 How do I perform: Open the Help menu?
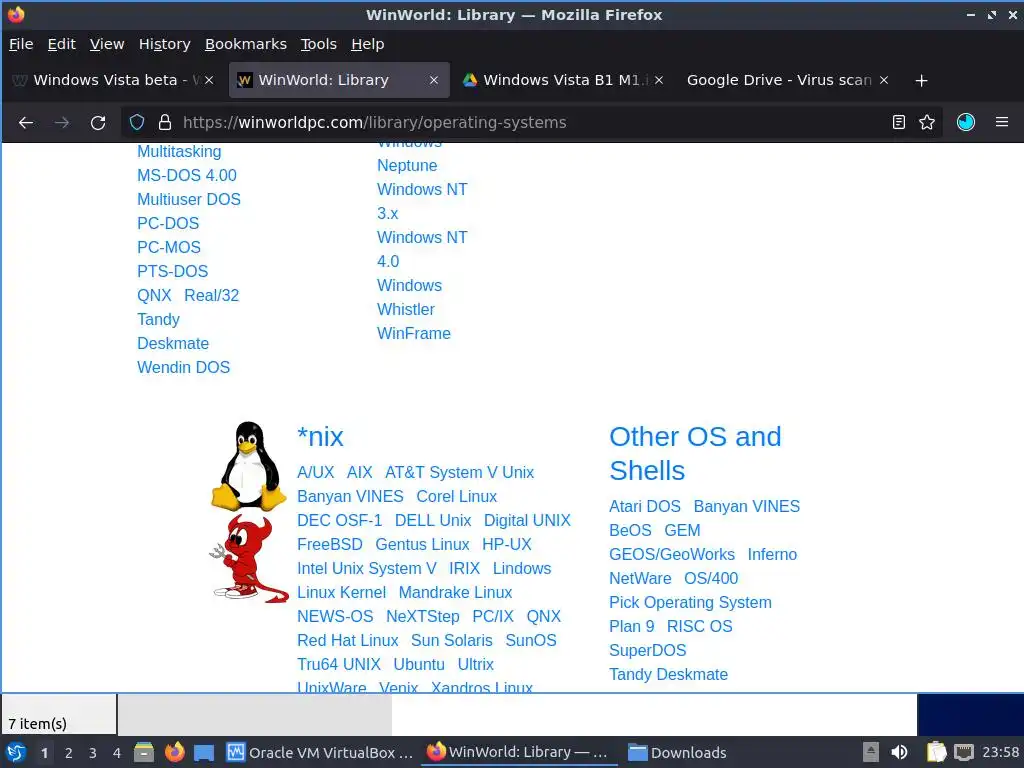[x=368, y=44]
